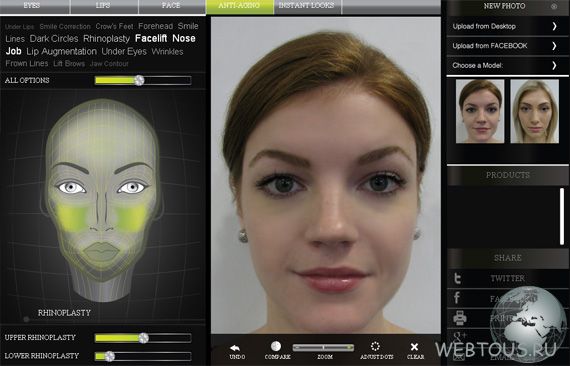The width and height of the screenshot is (570, 366).
Task: Toggle the Compare before/after icon
Action: [276, 346]
